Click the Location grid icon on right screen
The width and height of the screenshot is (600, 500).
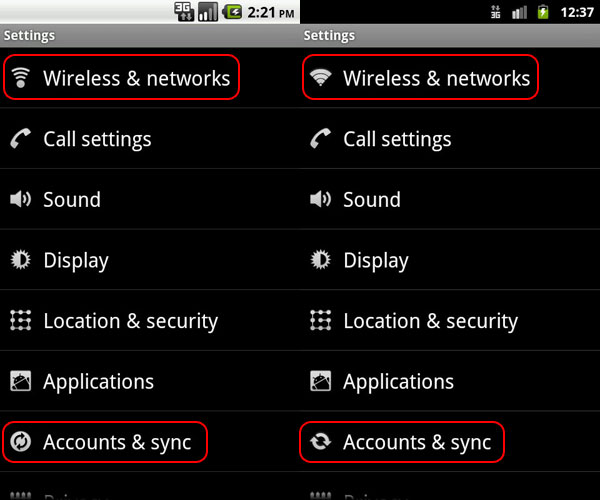pos(321,321)
